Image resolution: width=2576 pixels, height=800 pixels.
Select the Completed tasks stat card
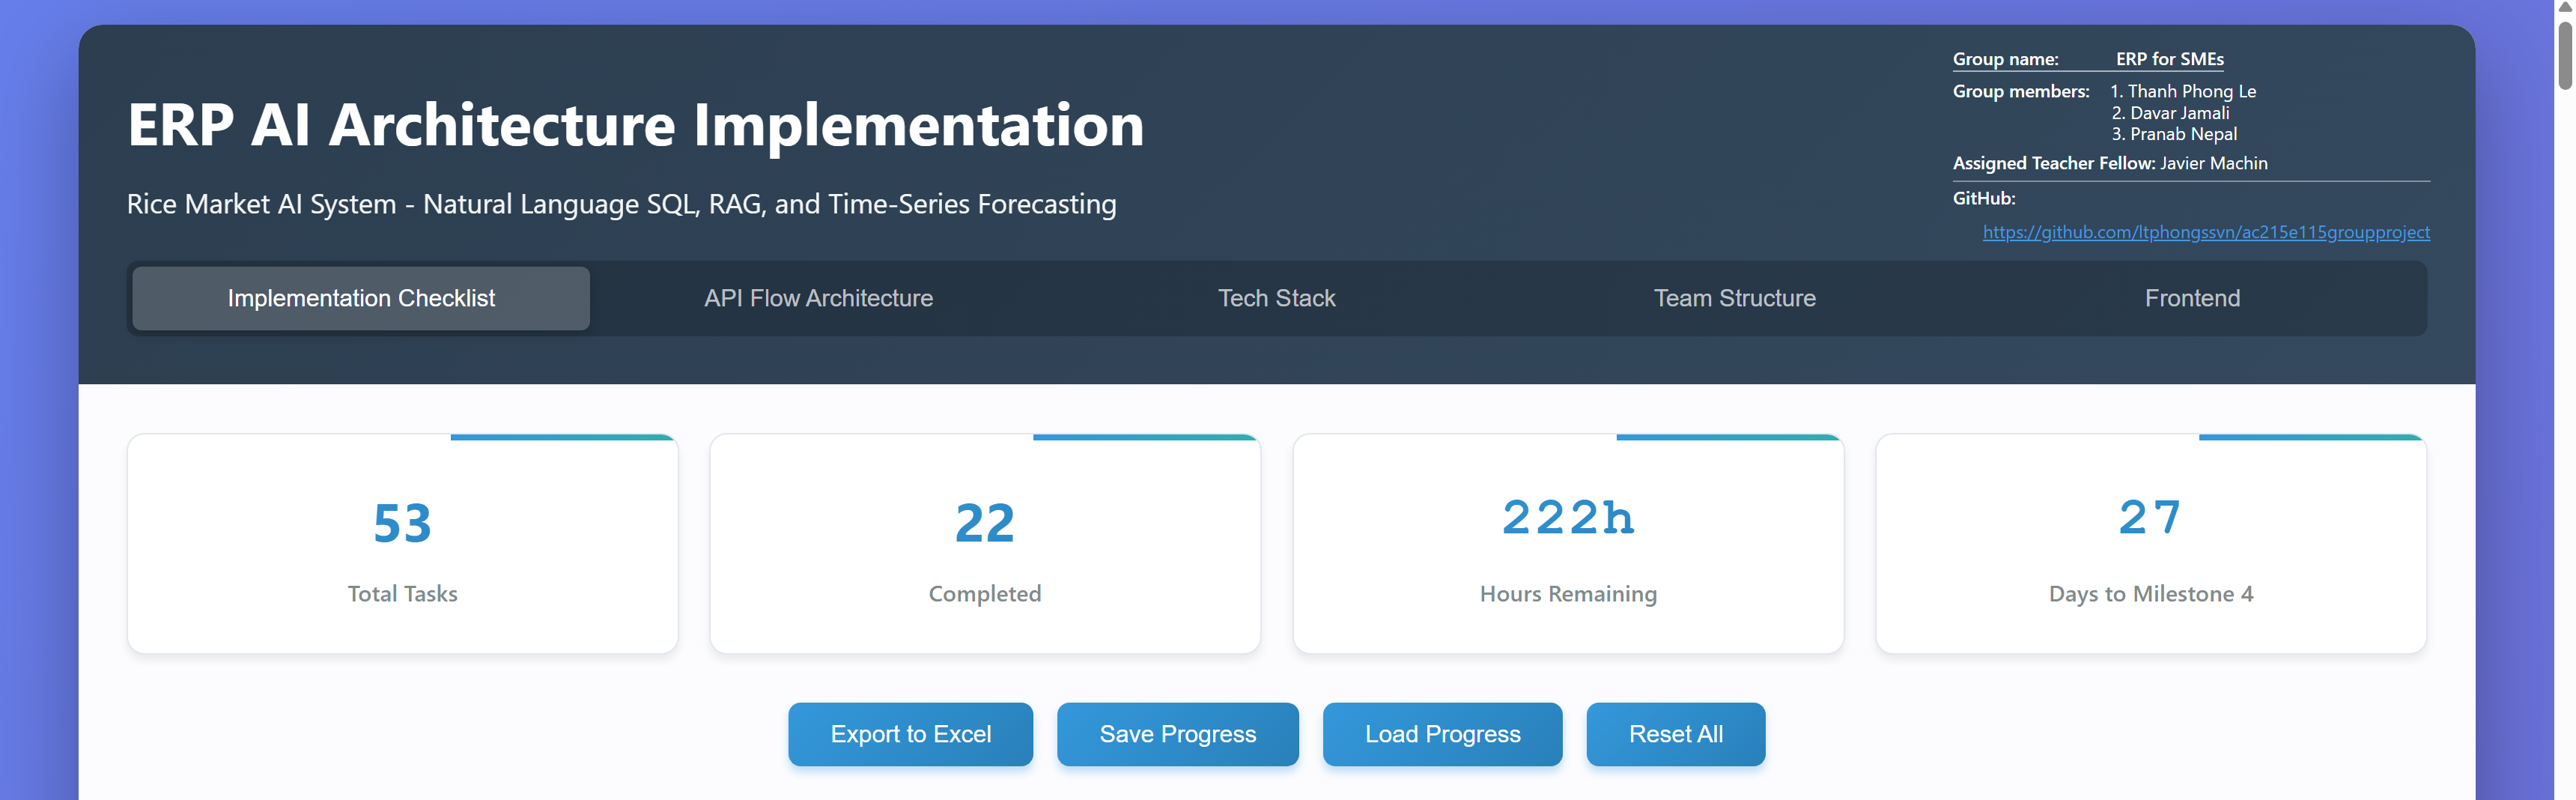(x=985, y=544)
